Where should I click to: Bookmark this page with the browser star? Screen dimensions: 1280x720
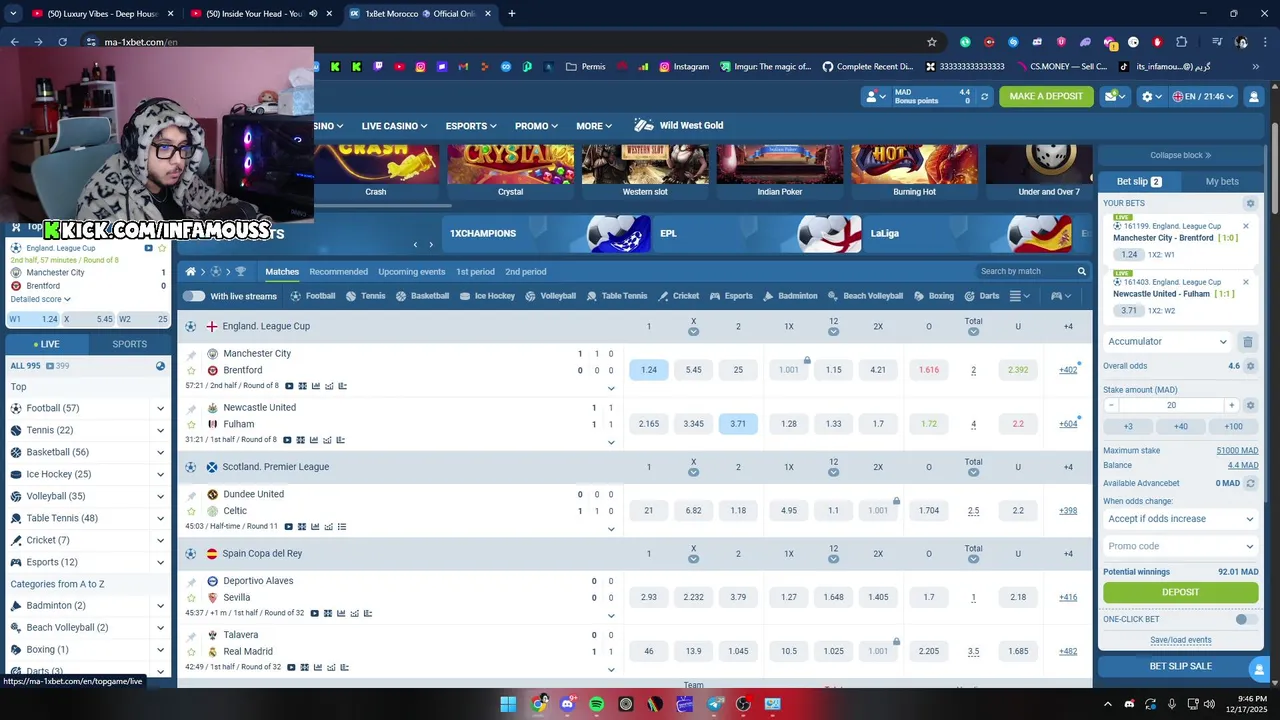click(932, 42)
